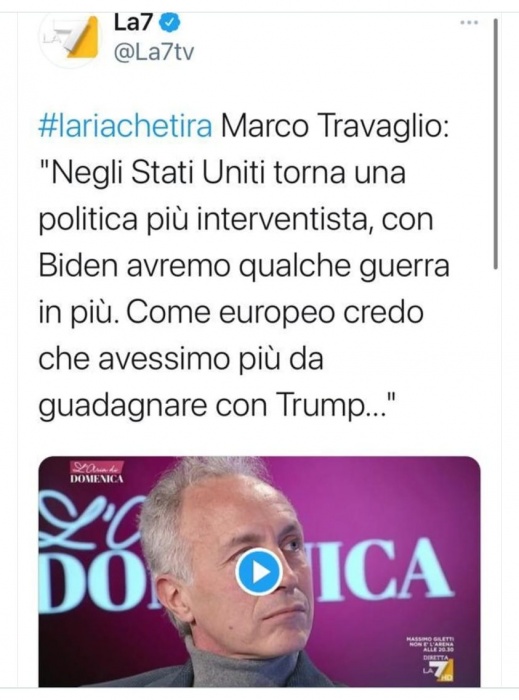Image resolution: width=519 pixels, height=700 pixels.
Task: Play the Marco Travaglio video
Action: click(258, 572)
